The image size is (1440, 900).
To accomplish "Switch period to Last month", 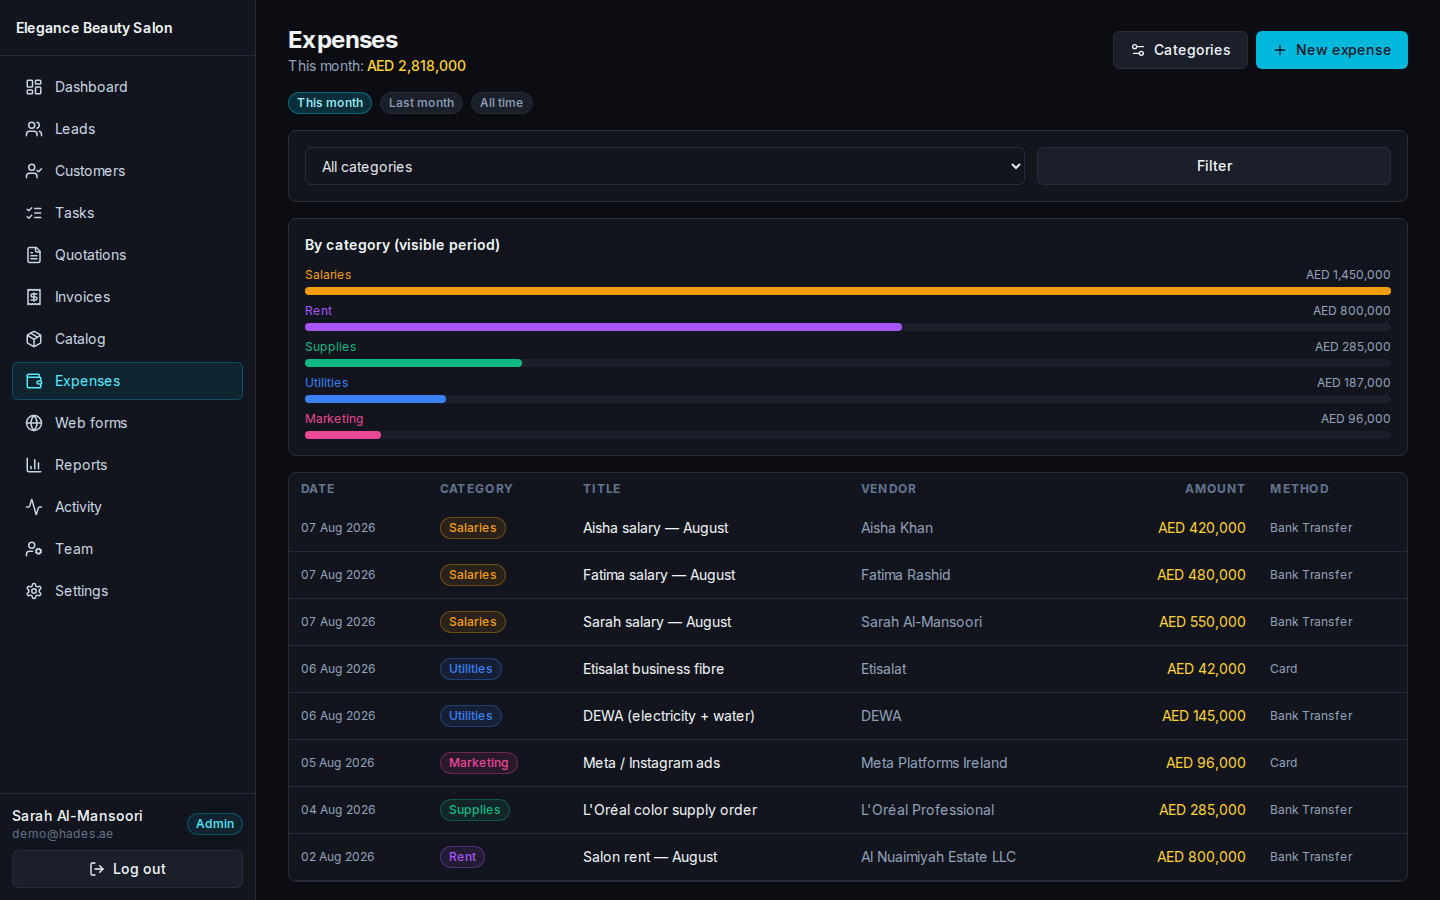I will pos(421,103).
